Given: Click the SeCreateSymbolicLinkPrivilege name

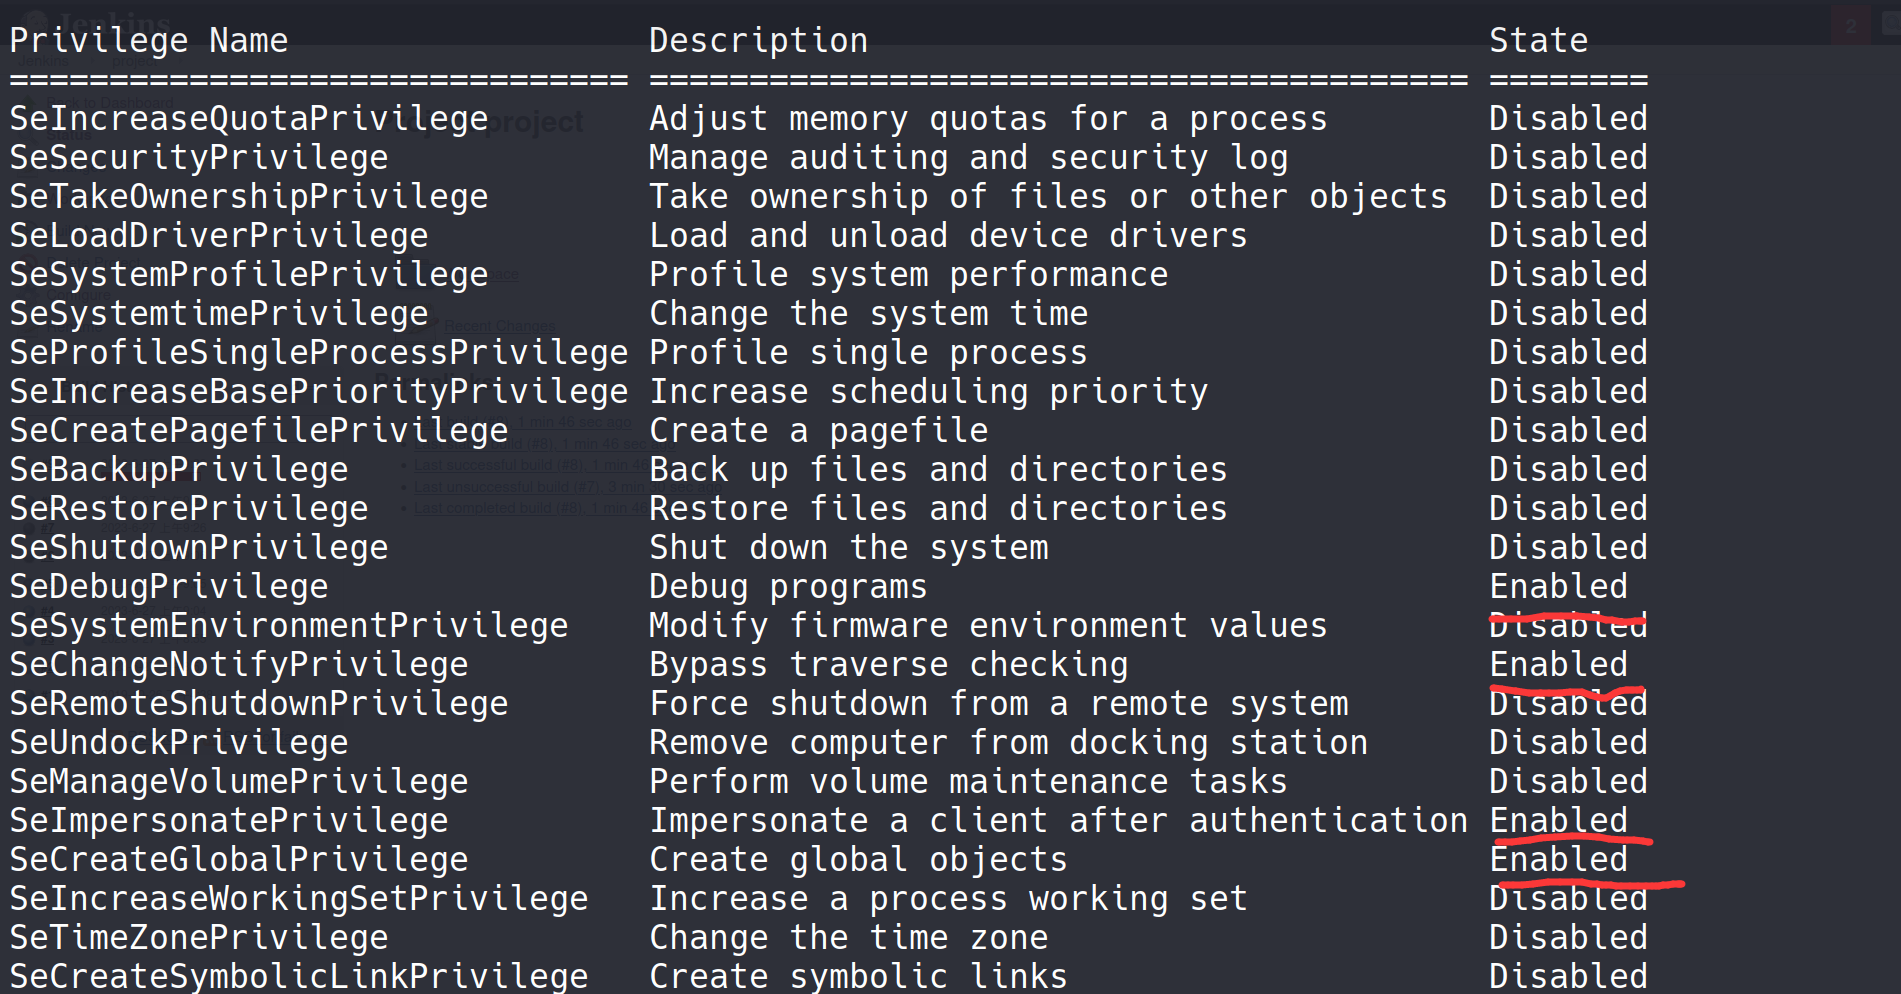Looking at the screenshot, I should [x=299, y=977].
